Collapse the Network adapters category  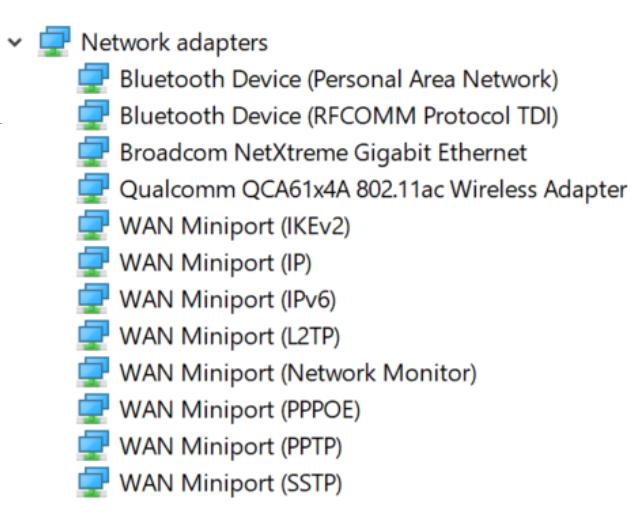point(15,42)
